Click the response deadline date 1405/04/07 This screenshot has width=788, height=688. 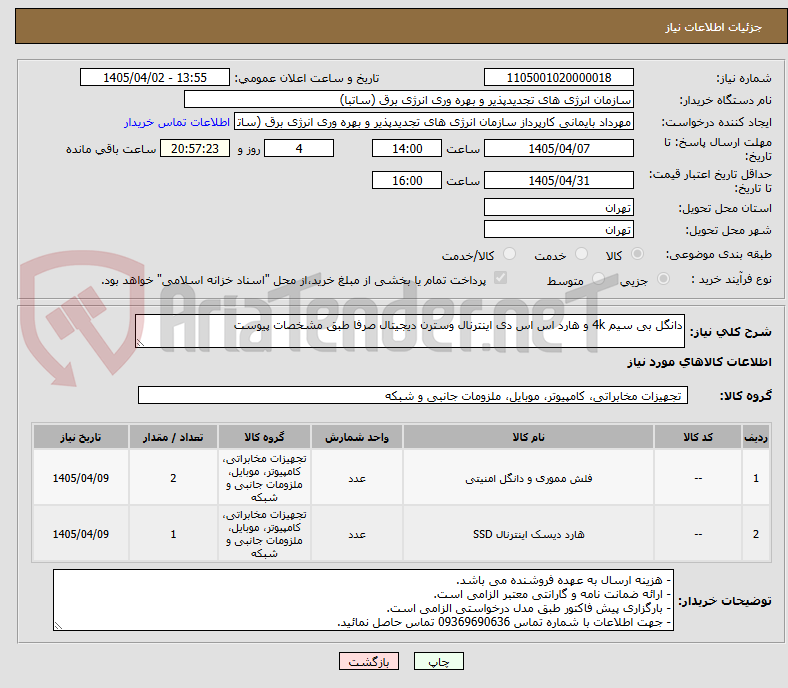pos(558,149)
